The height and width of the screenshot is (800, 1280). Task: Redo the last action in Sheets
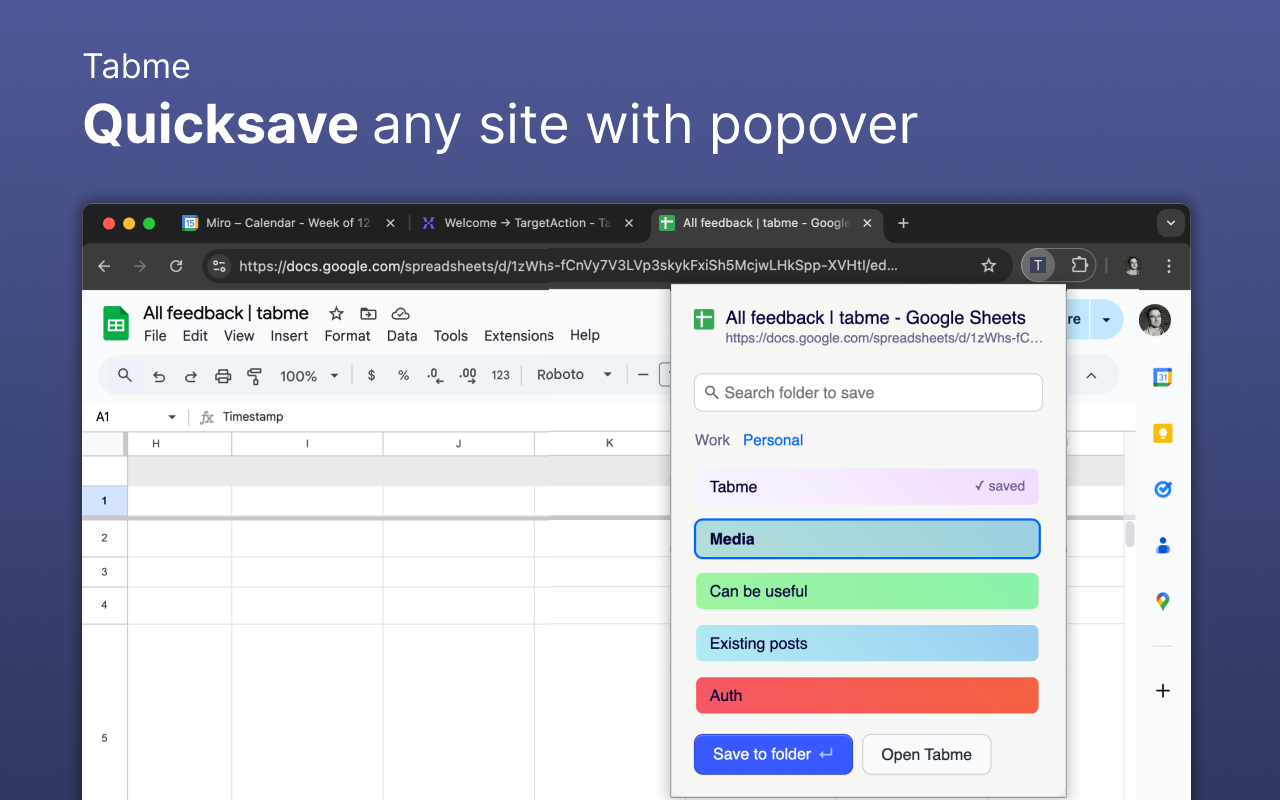[191, 376]
